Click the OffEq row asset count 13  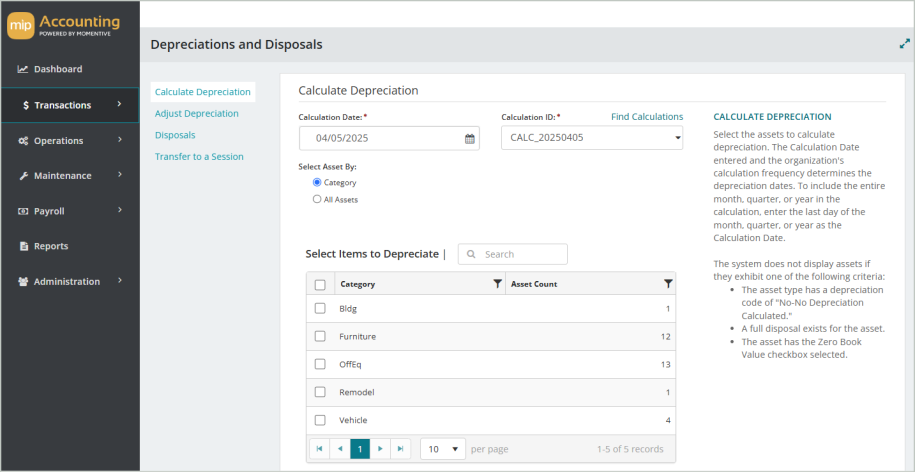[666, 365]
